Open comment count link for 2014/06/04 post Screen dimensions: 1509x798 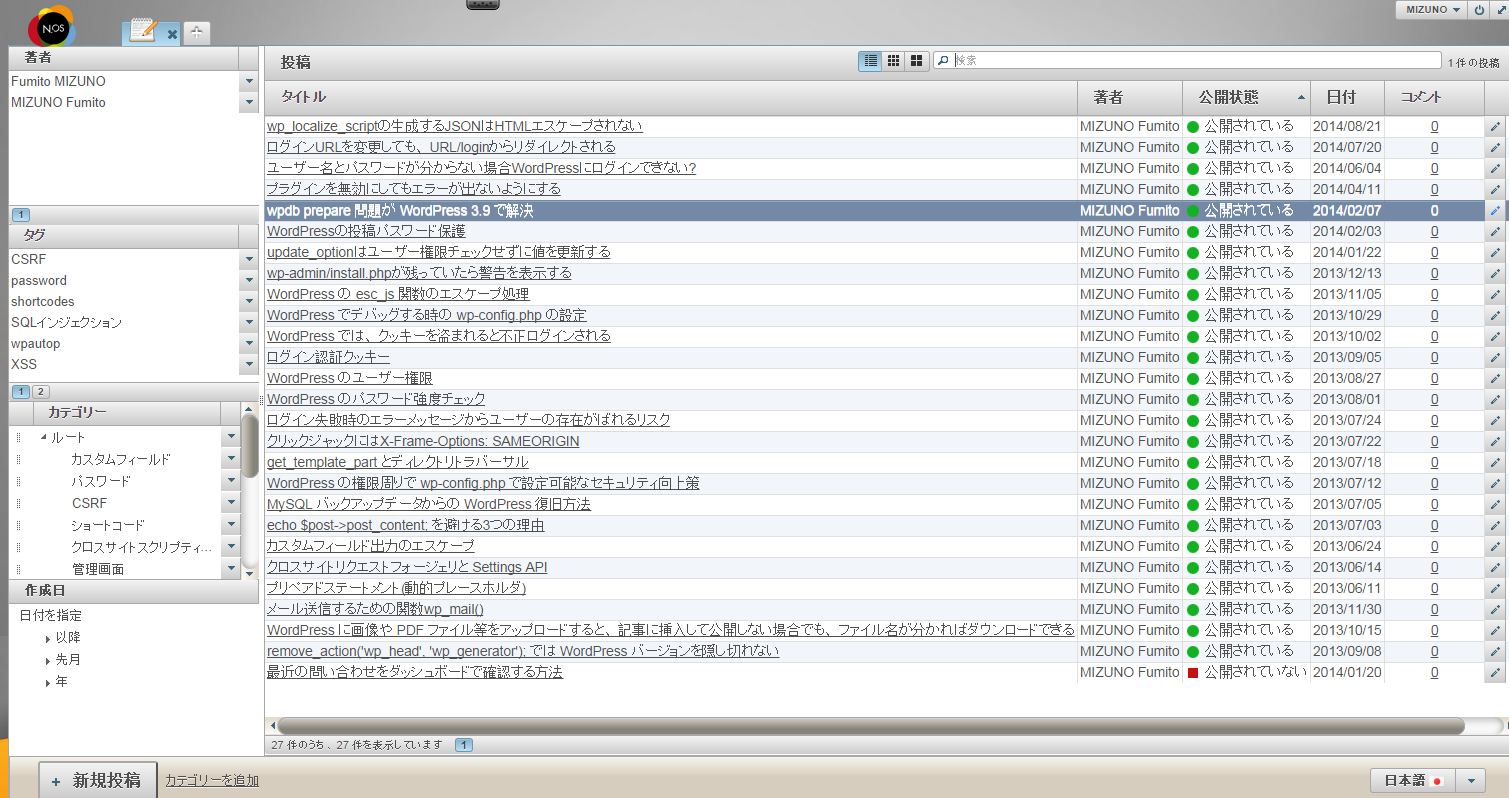(x=1434, y=168)
